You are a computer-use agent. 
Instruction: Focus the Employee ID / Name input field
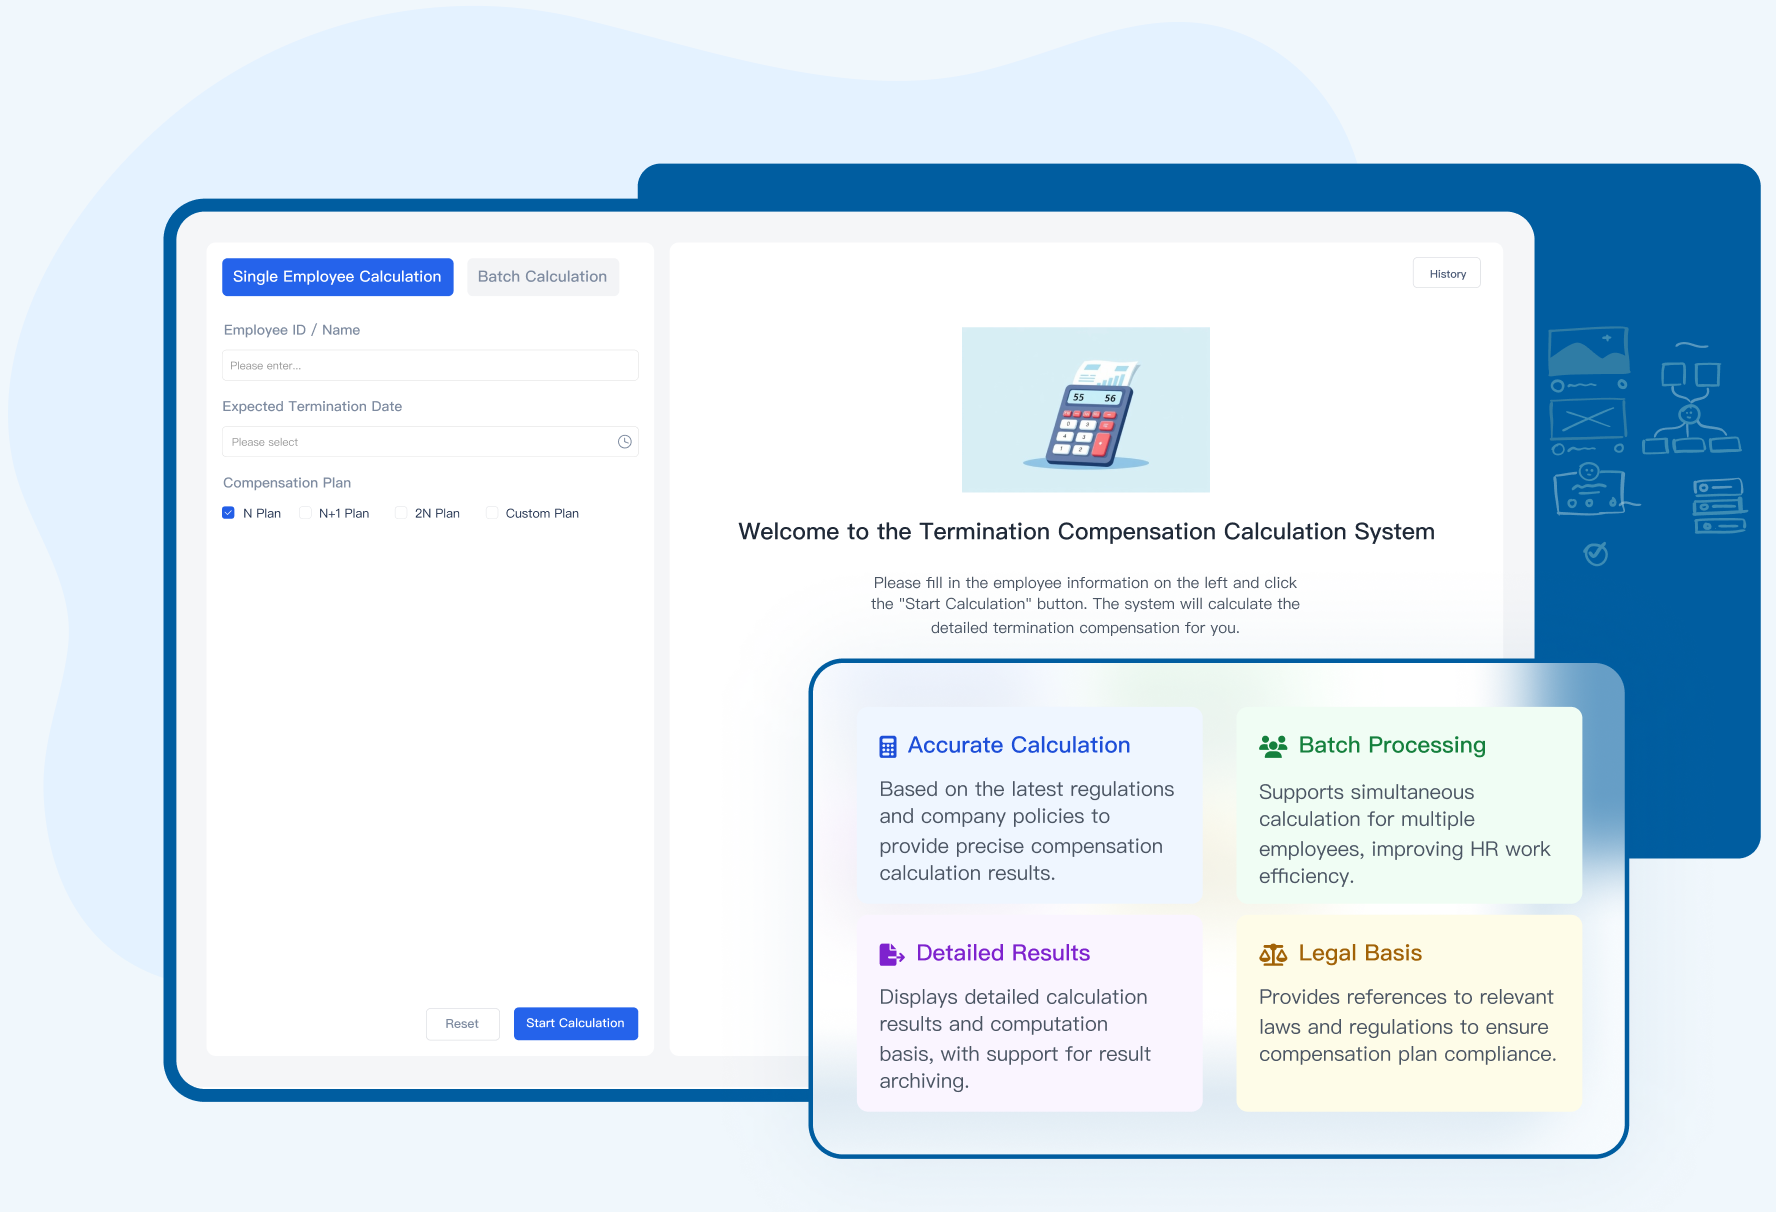pyautogui.click(x=430, y=366)
